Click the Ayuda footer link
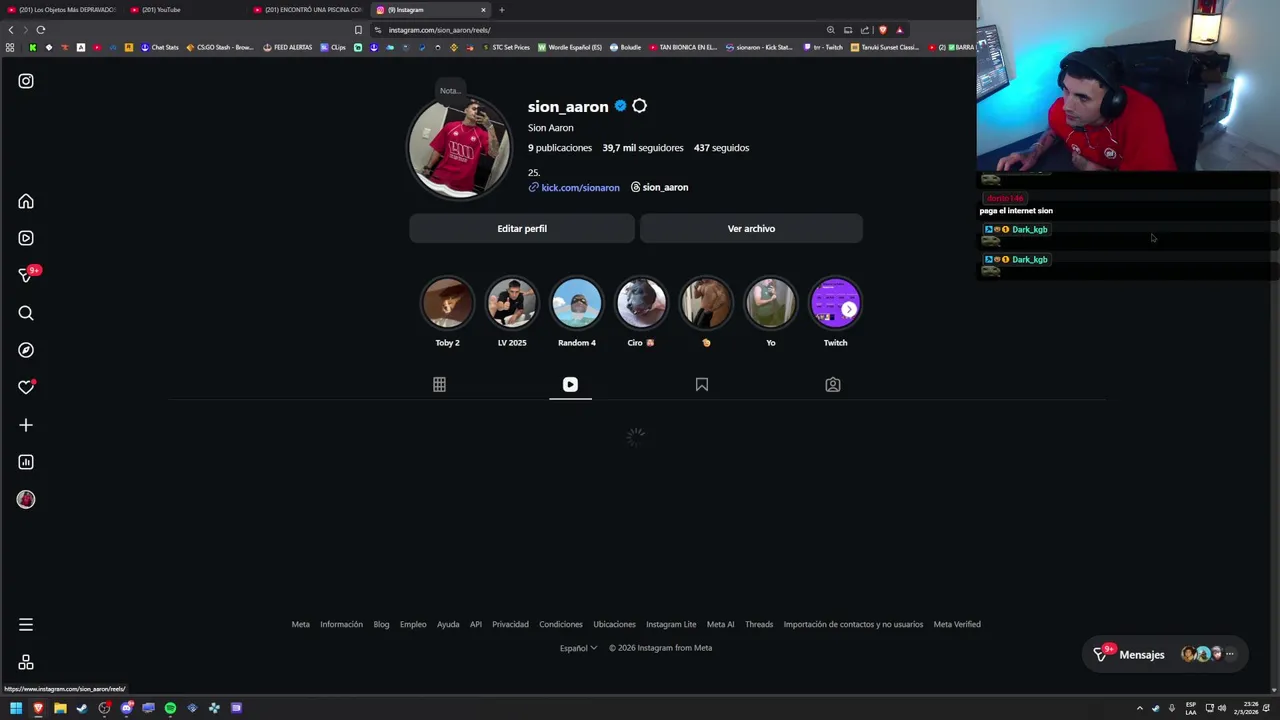The width and height of the screenshot is (1280, 720). (x=448, y=624)
